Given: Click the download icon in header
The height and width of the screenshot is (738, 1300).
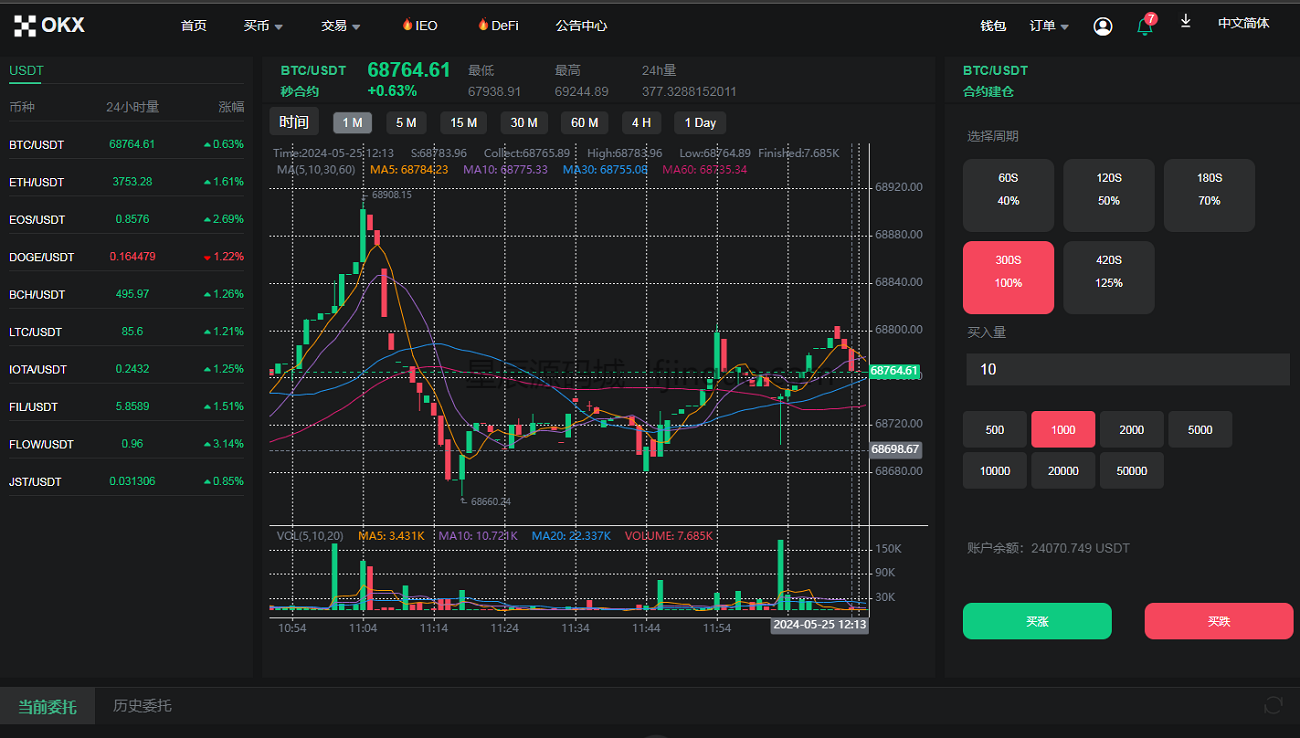Looking at the screenshot, I should 1186,22.
